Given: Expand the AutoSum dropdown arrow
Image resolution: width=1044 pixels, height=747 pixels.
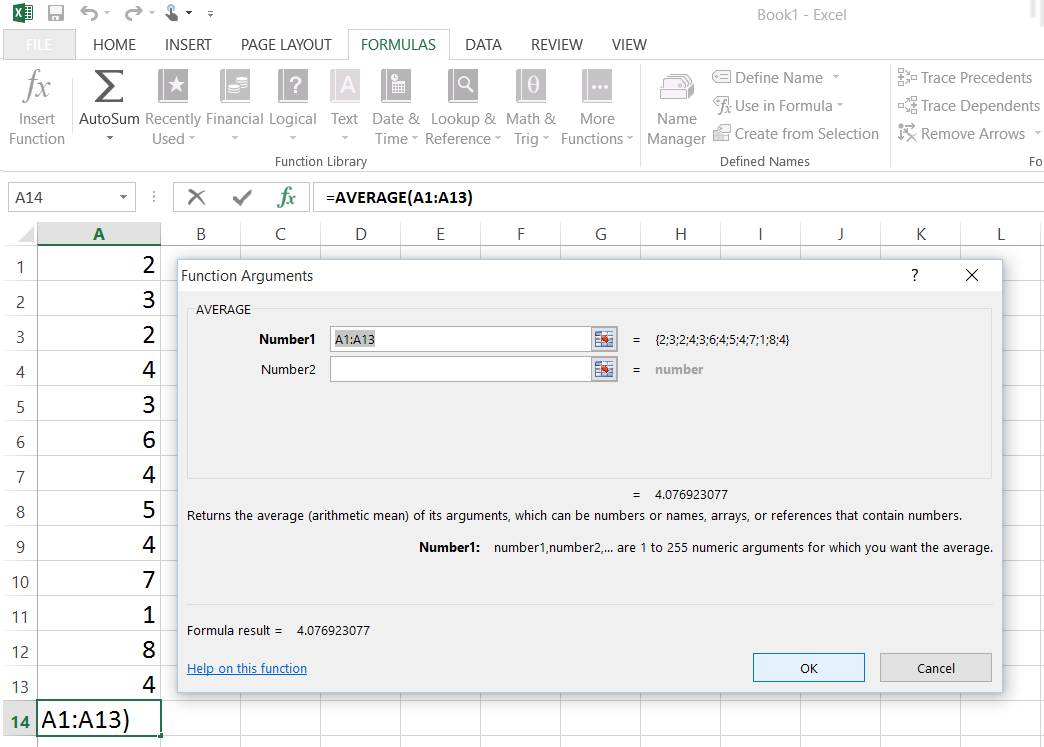Looking at the screenshot, I should (110, 138).
